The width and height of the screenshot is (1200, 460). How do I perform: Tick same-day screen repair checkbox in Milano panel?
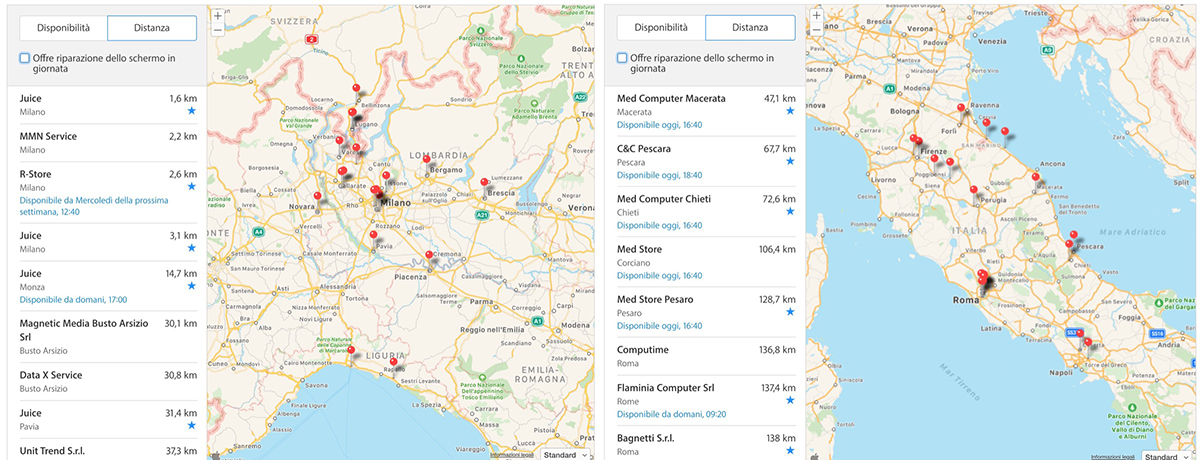point(25,58)
